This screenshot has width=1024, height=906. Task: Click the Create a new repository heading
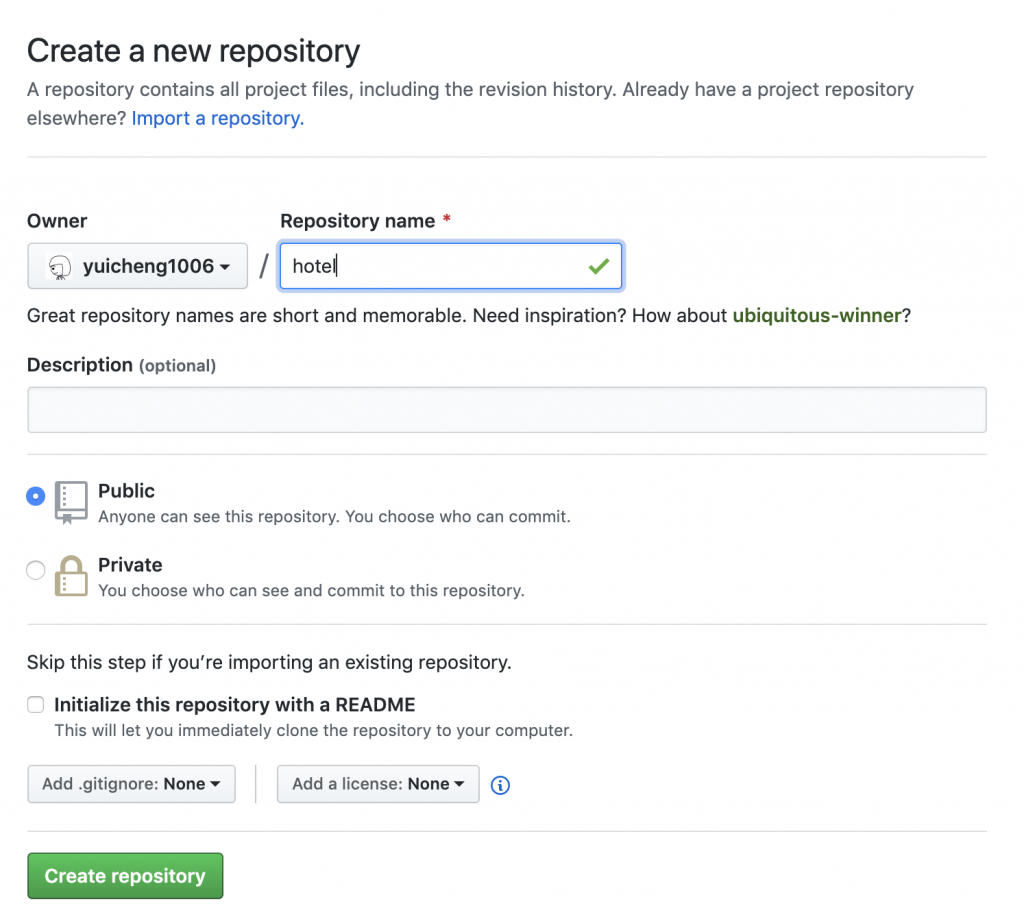click(193, 51)
